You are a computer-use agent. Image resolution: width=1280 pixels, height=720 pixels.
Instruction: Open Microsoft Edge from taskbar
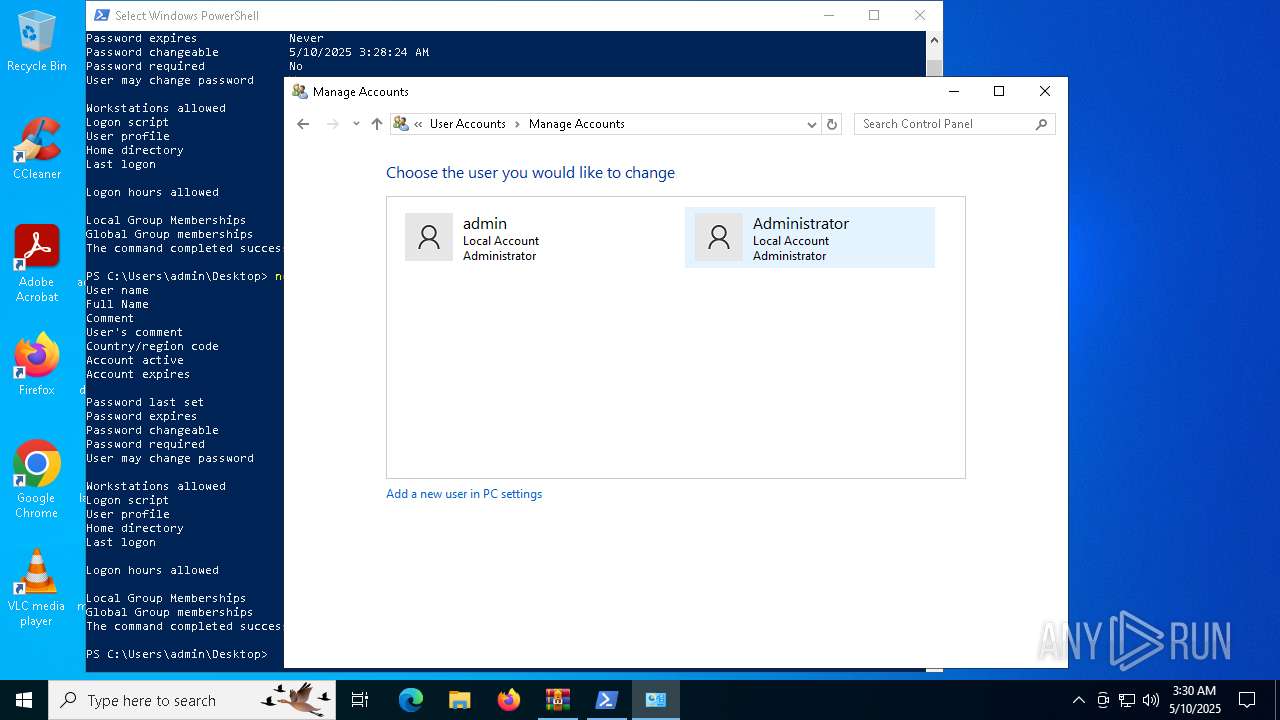(x=411, y=700)
